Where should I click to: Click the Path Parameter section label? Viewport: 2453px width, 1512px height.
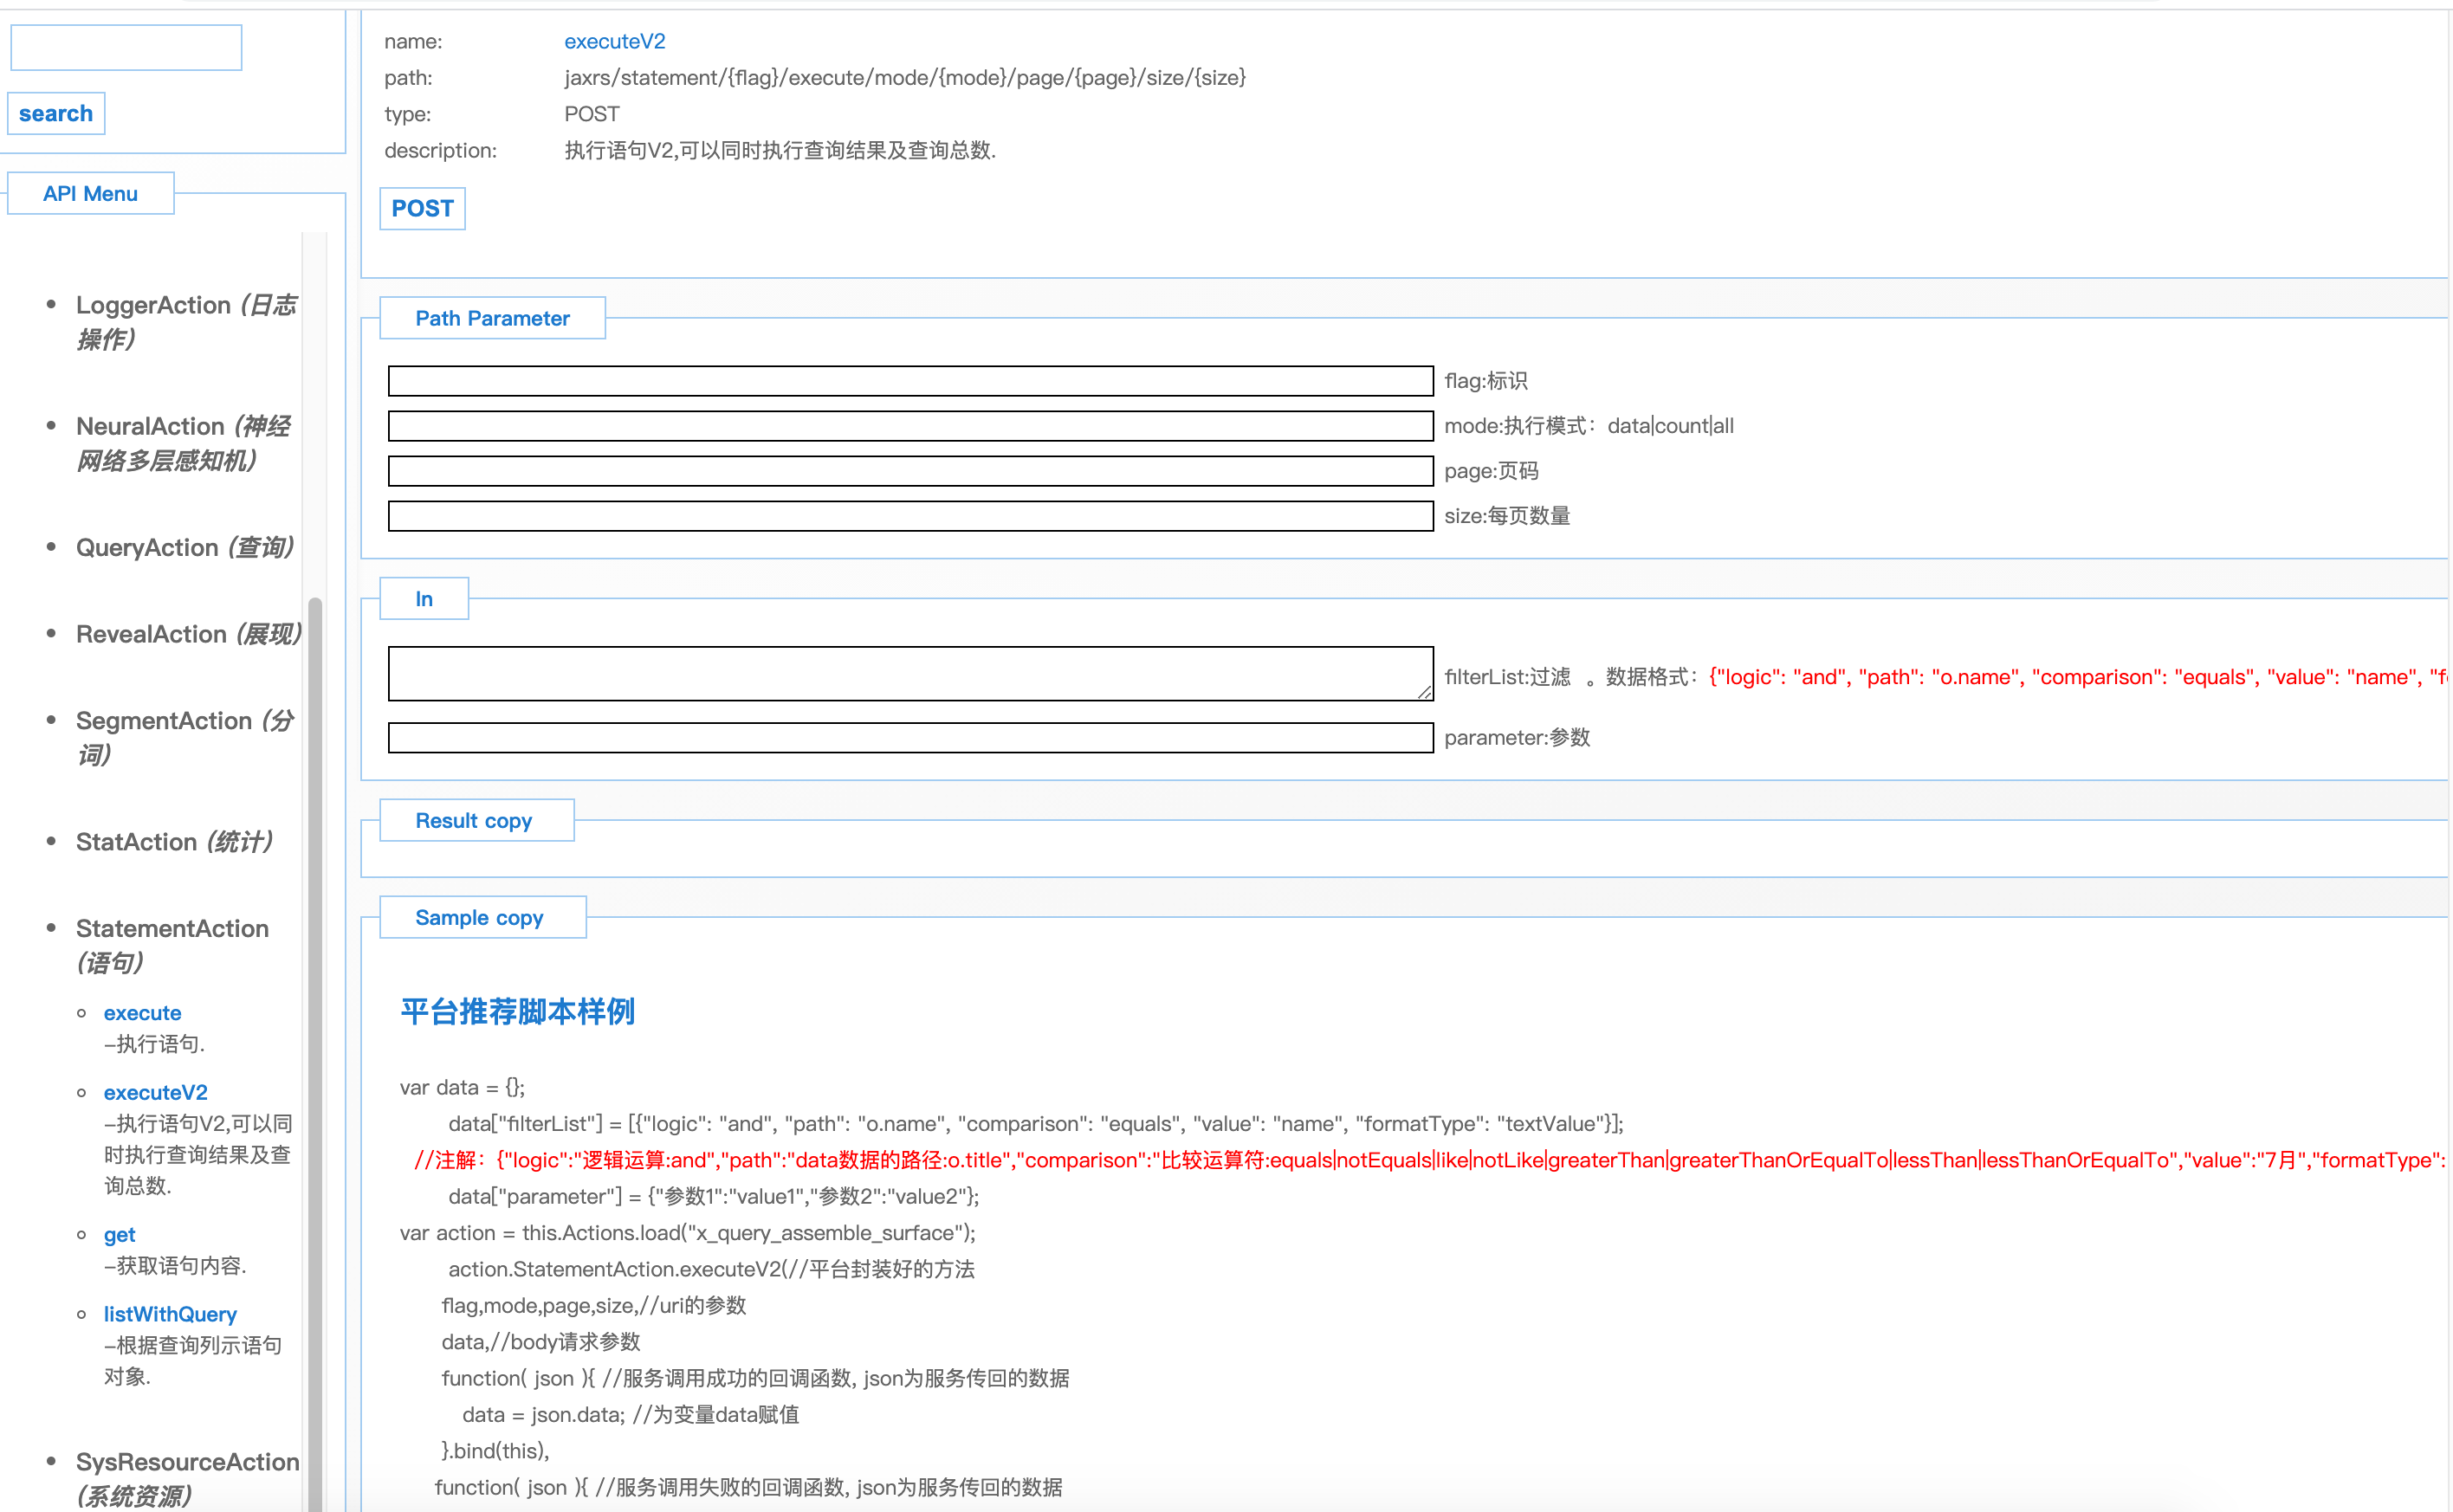(x=492, y=318)
